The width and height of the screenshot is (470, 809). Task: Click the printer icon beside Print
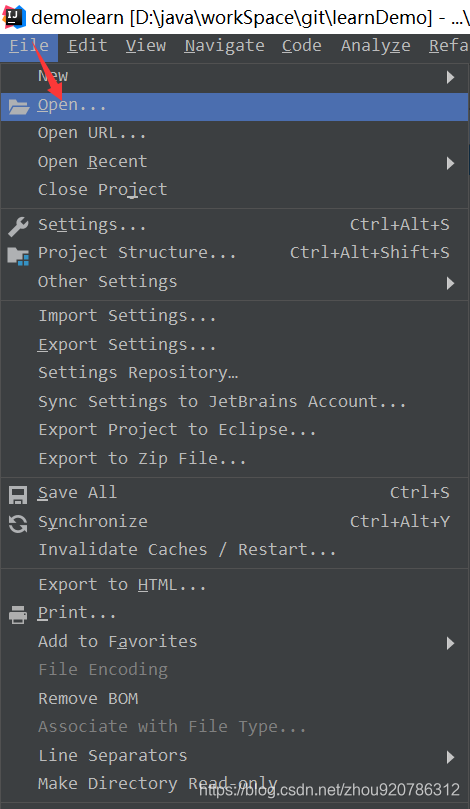(19, 614)
